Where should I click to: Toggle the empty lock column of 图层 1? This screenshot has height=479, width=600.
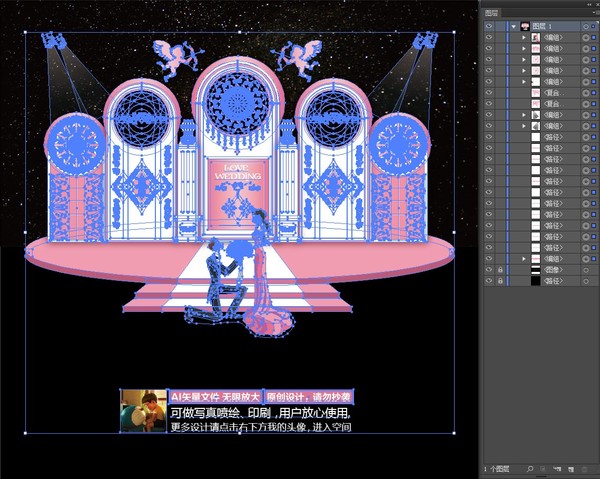pyautogui.click(x=500, y=26)
